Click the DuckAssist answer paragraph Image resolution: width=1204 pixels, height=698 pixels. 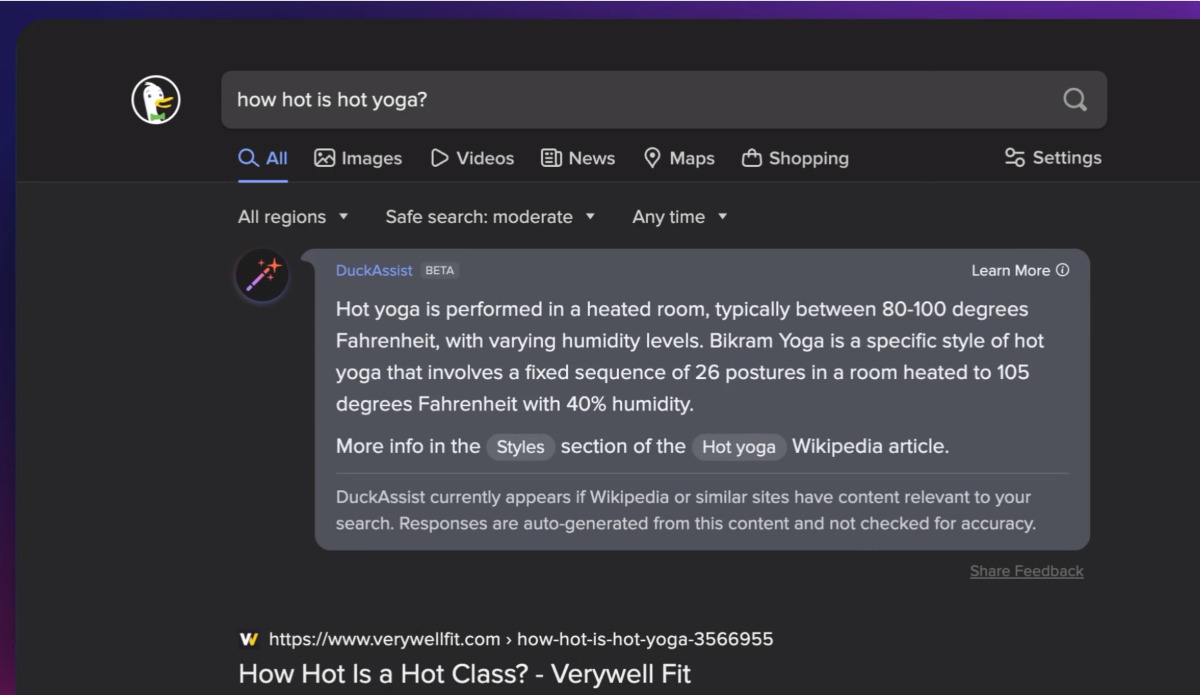click(690, 357)
